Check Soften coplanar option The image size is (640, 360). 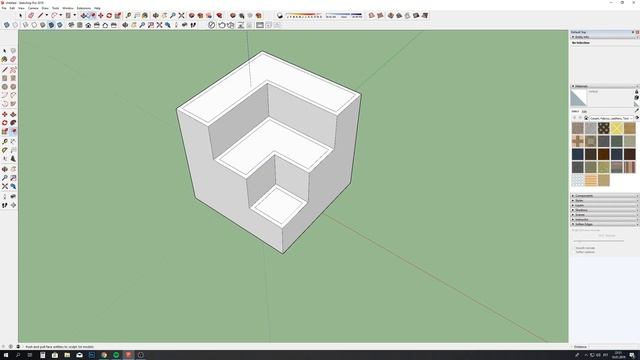pos(573,252)
